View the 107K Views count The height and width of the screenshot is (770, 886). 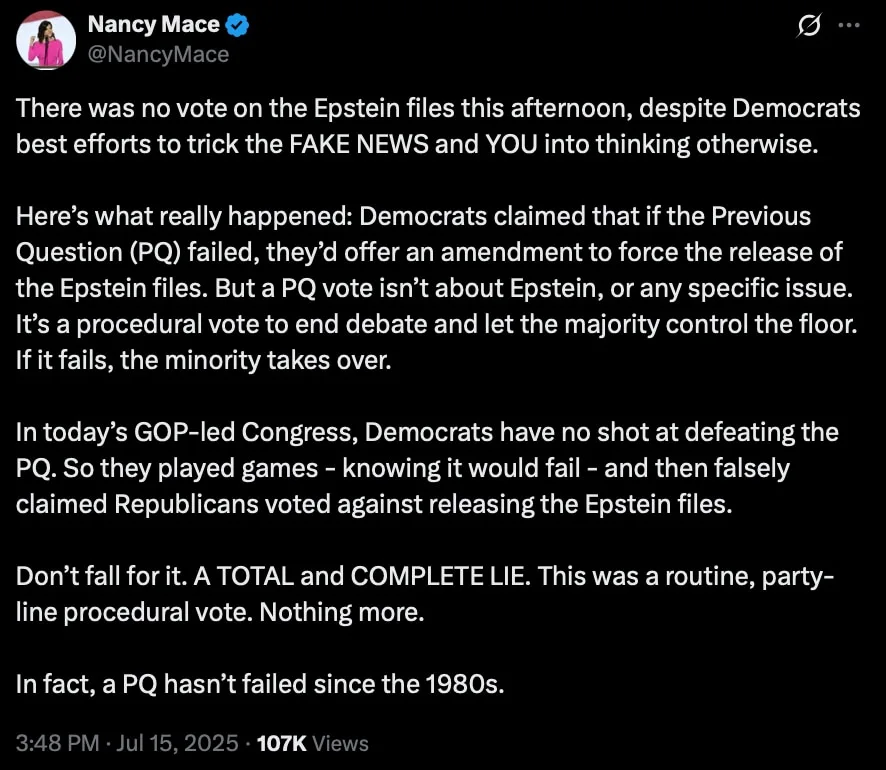coord(313,743)
